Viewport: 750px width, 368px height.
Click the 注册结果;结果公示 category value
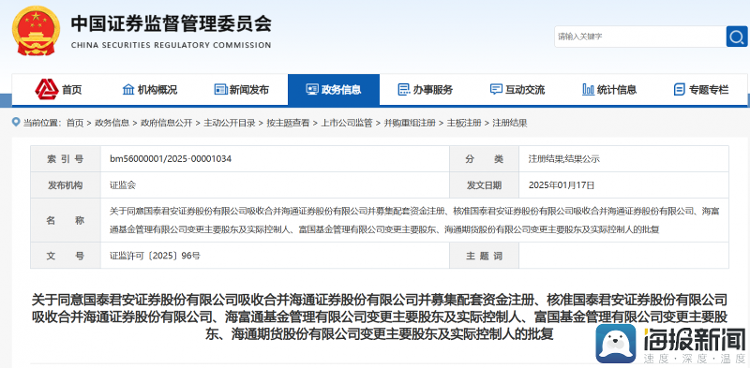pyautogui.click(x=564, y=159)
